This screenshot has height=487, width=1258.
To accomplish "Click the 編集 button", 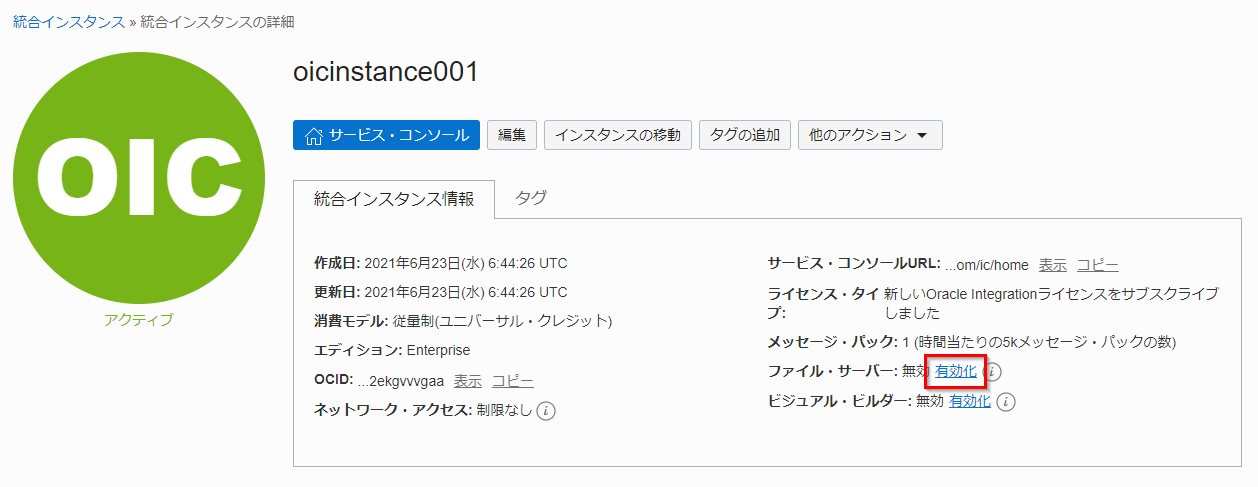I will coord(512,135).
